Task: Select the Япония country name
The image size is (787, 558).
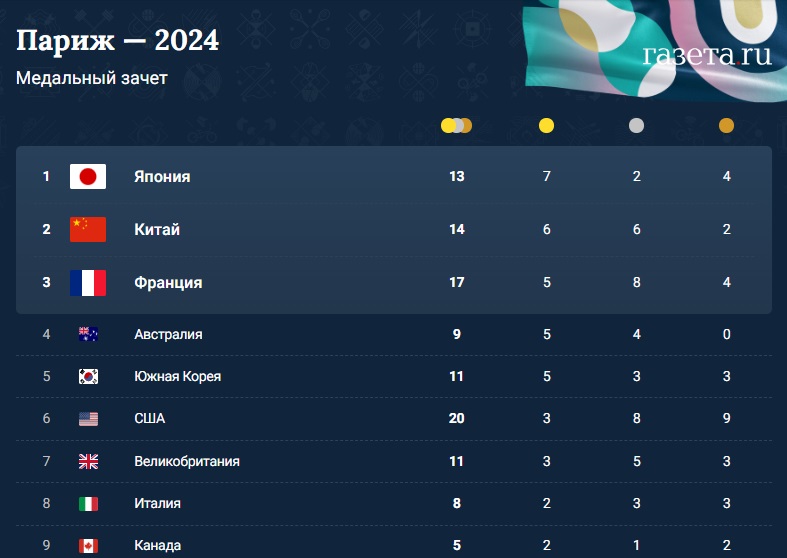Action: [x=162, y=177]
